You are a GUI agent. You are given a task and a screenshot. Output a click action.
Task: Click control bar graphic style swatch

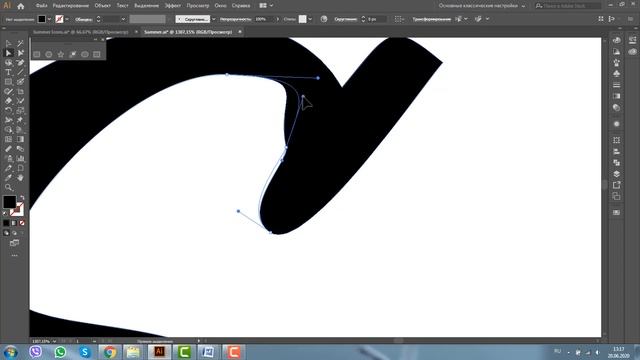302,19
